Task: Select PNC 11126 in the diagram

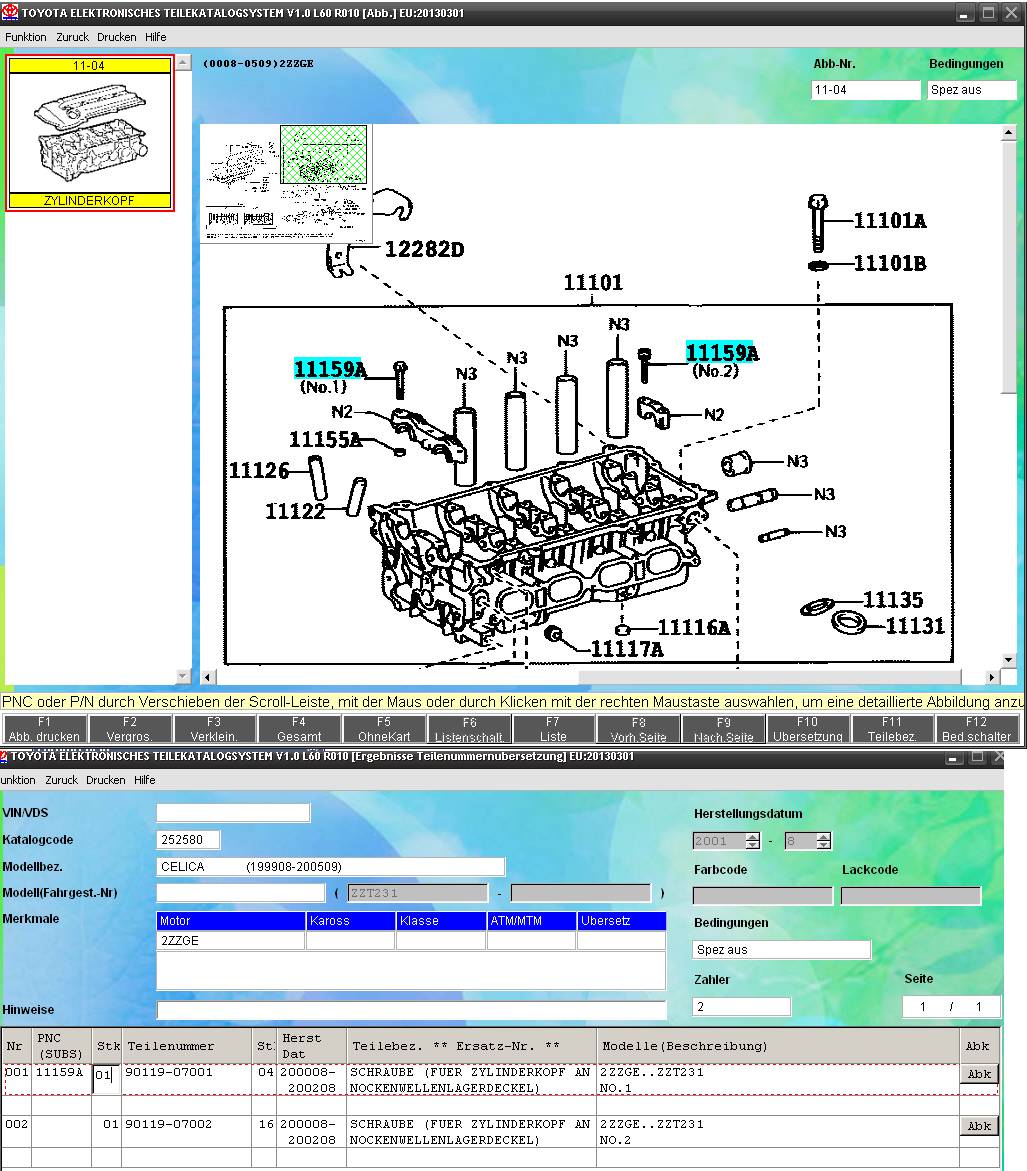Action: click(258, 470)
